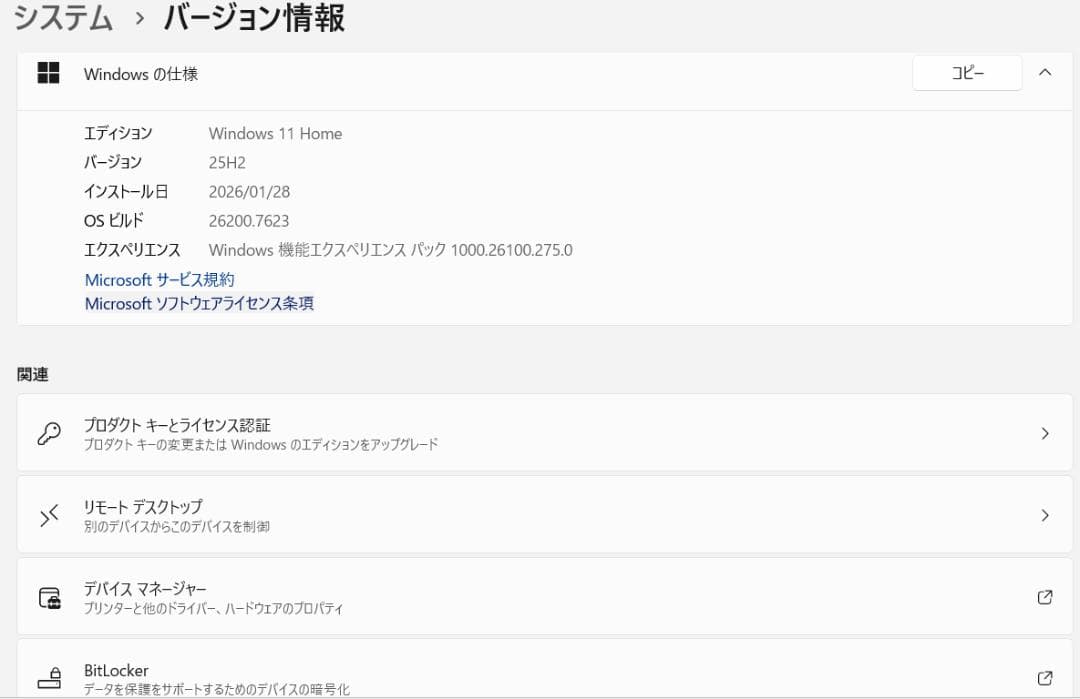Select システム in the breadcrumb
Screen dimensions: 1080x699
[x=62, y=18]
